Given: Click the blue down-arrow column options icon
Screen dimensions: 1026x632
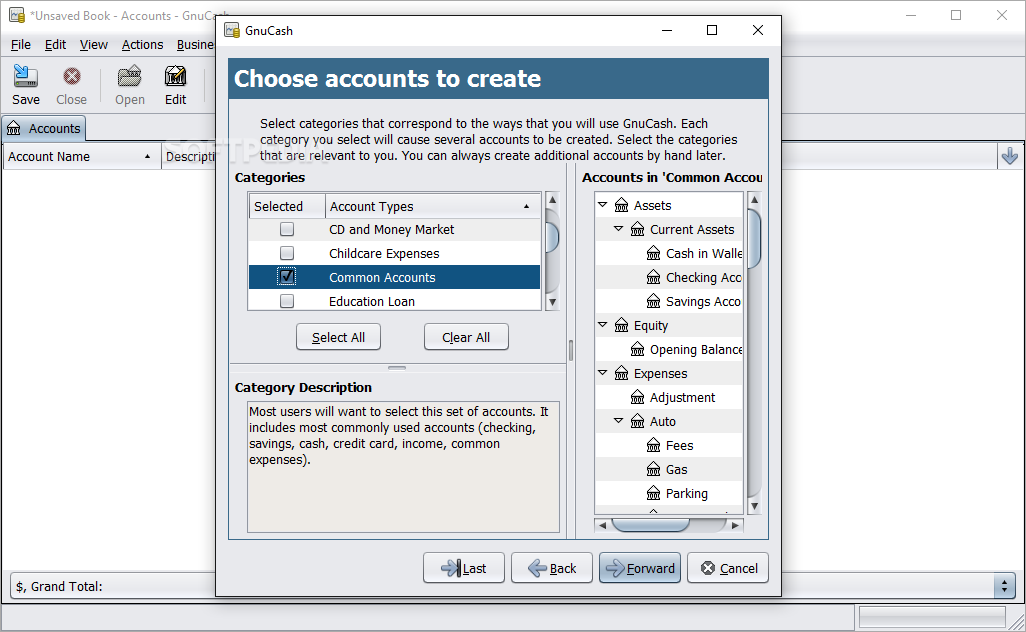Looking at the screenshot, I should click(1010, 156).
